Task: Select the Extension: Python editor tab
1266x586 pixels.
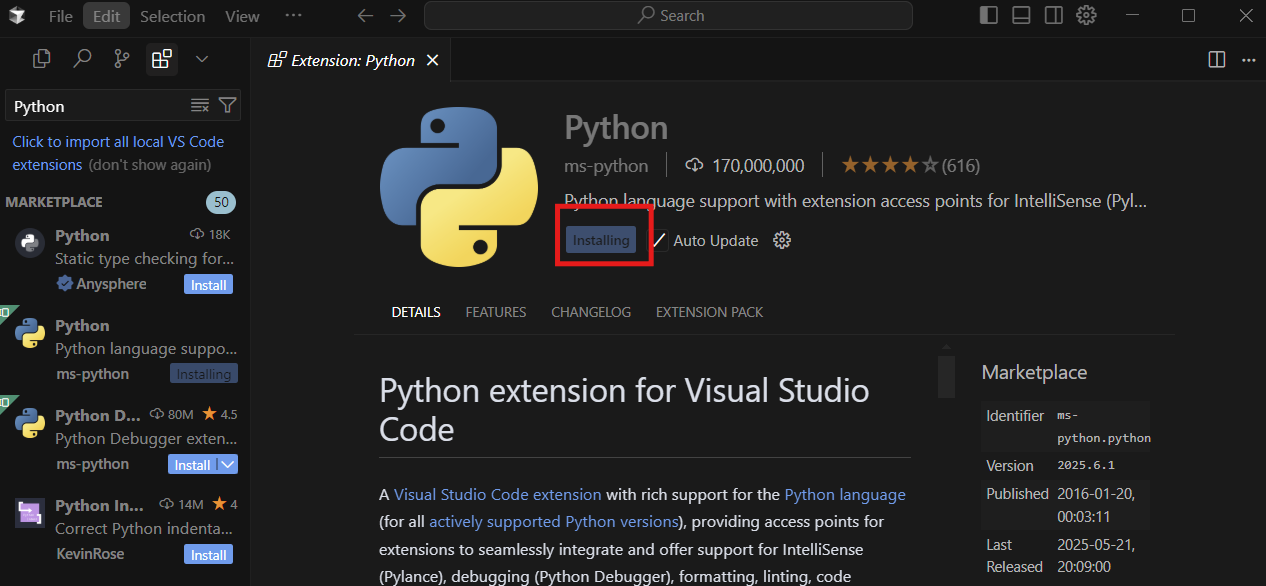Action: (x=353, y=60)
